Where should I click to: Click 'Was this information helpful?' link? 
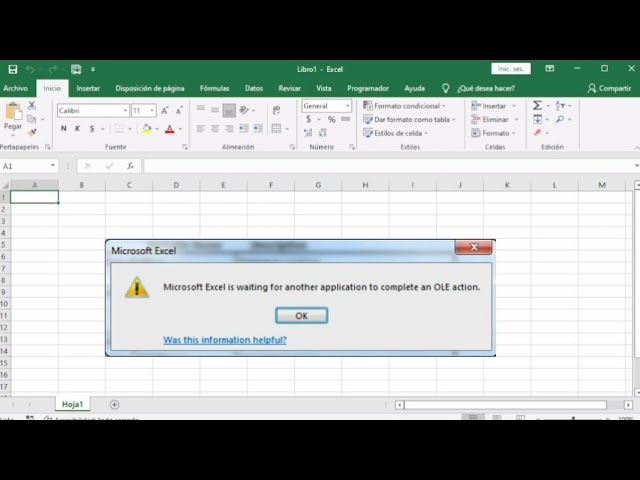point(225,340)
